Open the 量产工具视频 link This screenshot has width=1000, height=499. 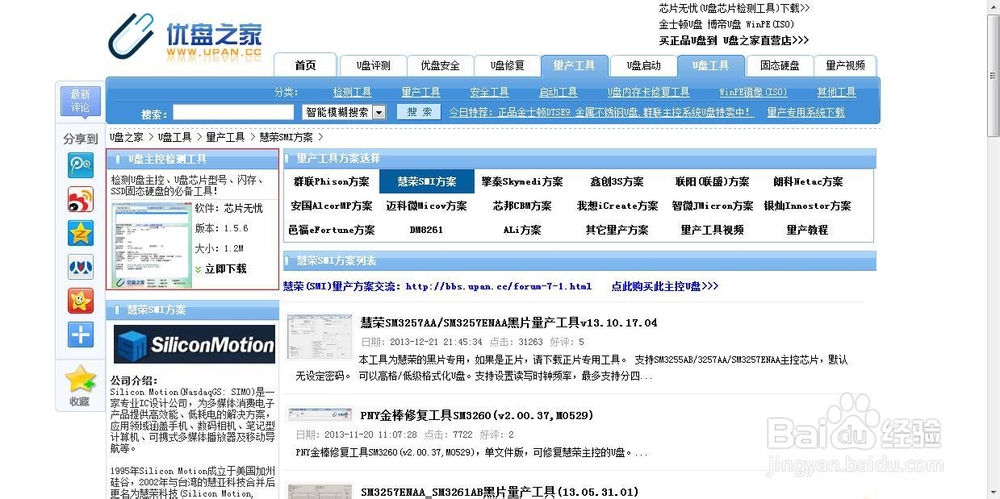[x=712, y=230]
